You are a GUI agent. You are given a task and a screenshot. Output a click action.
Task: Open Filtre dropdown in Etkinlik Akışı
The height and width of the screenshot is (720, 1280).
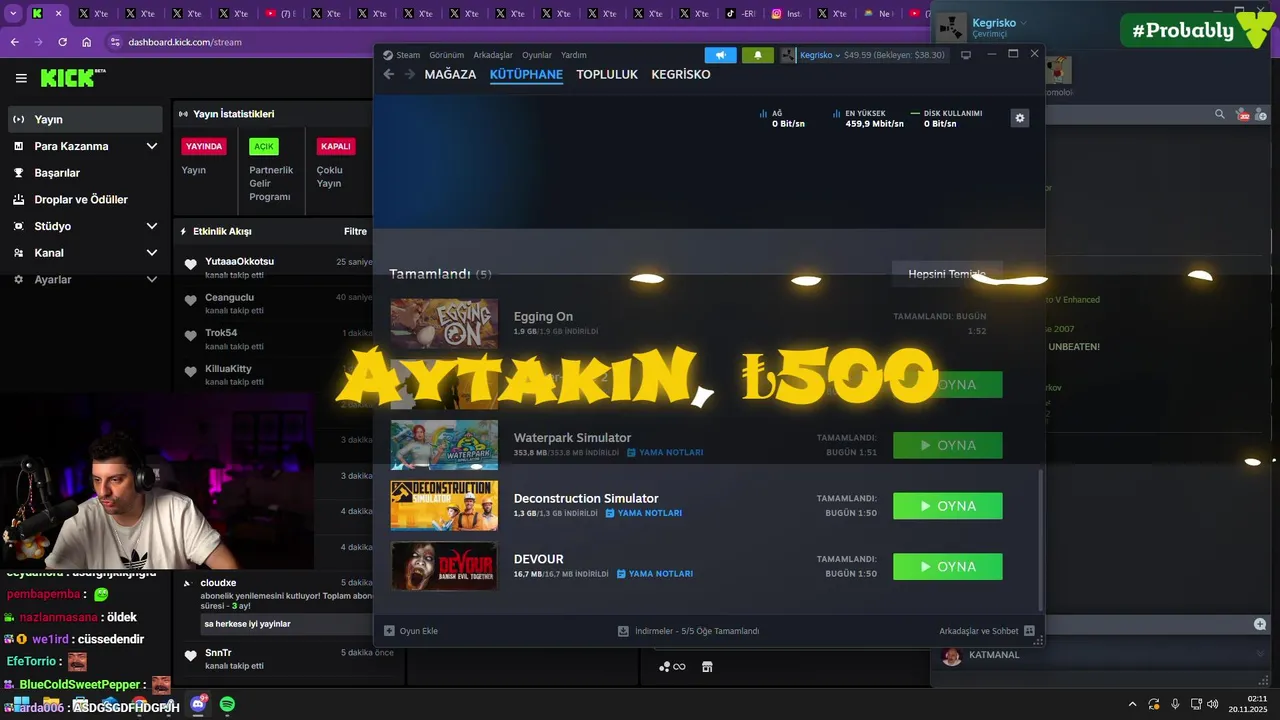tap(355, 231)
